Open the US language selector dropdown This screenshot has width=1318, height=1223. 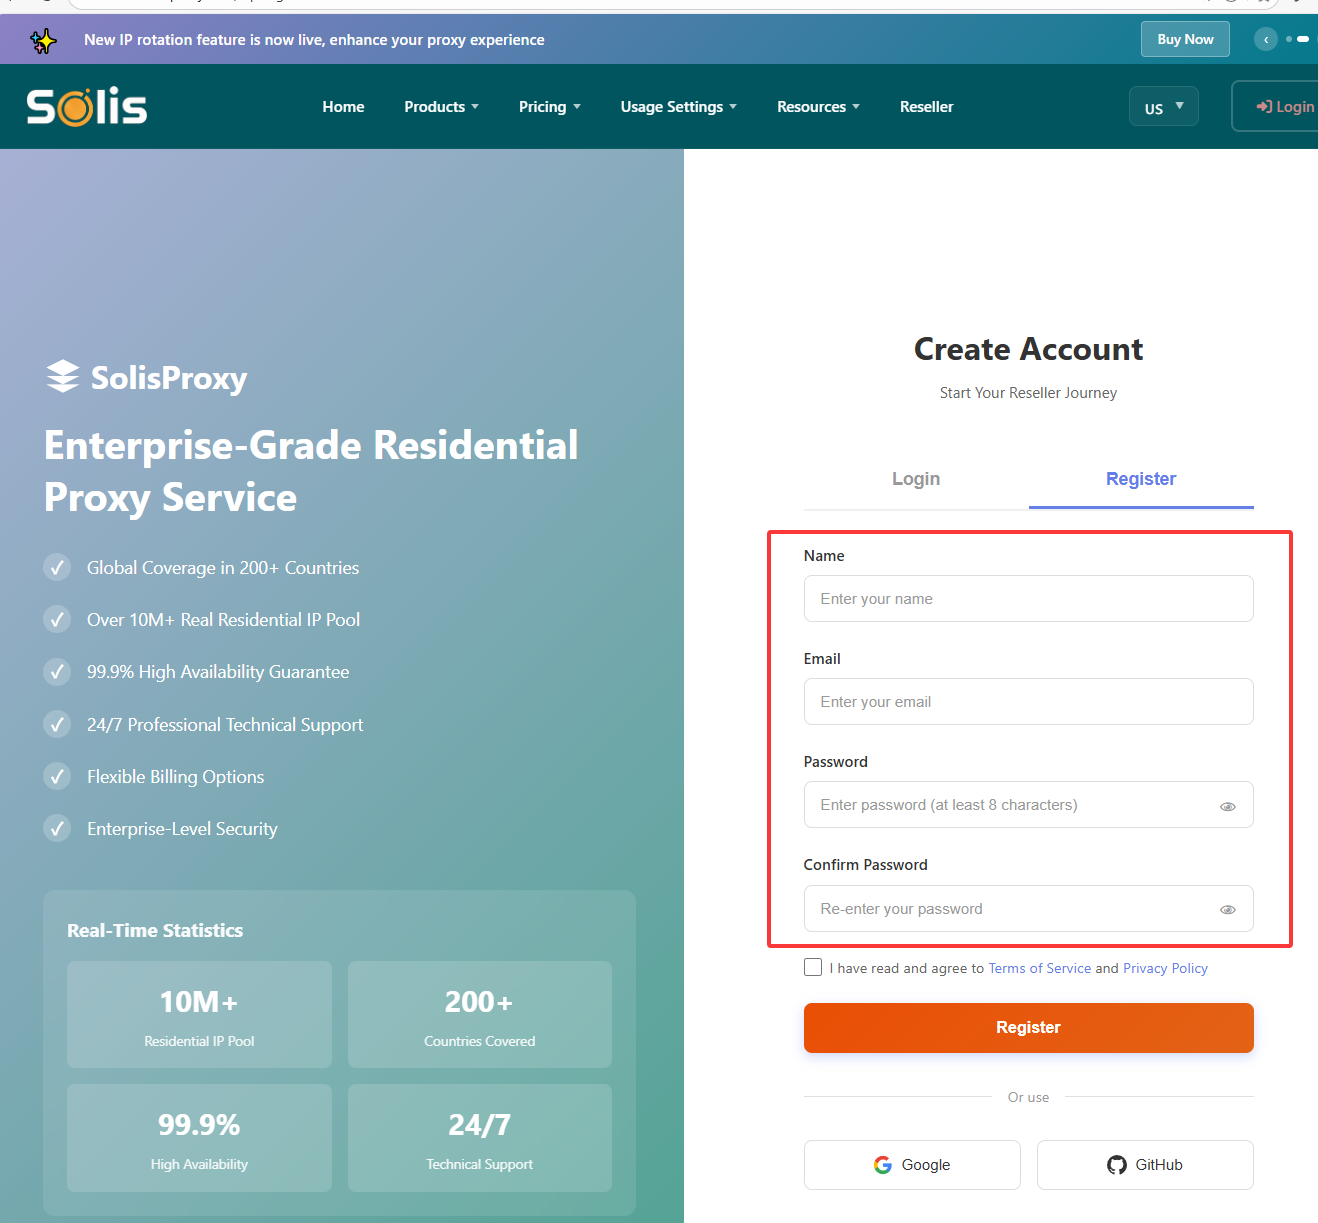(1164, 107)
